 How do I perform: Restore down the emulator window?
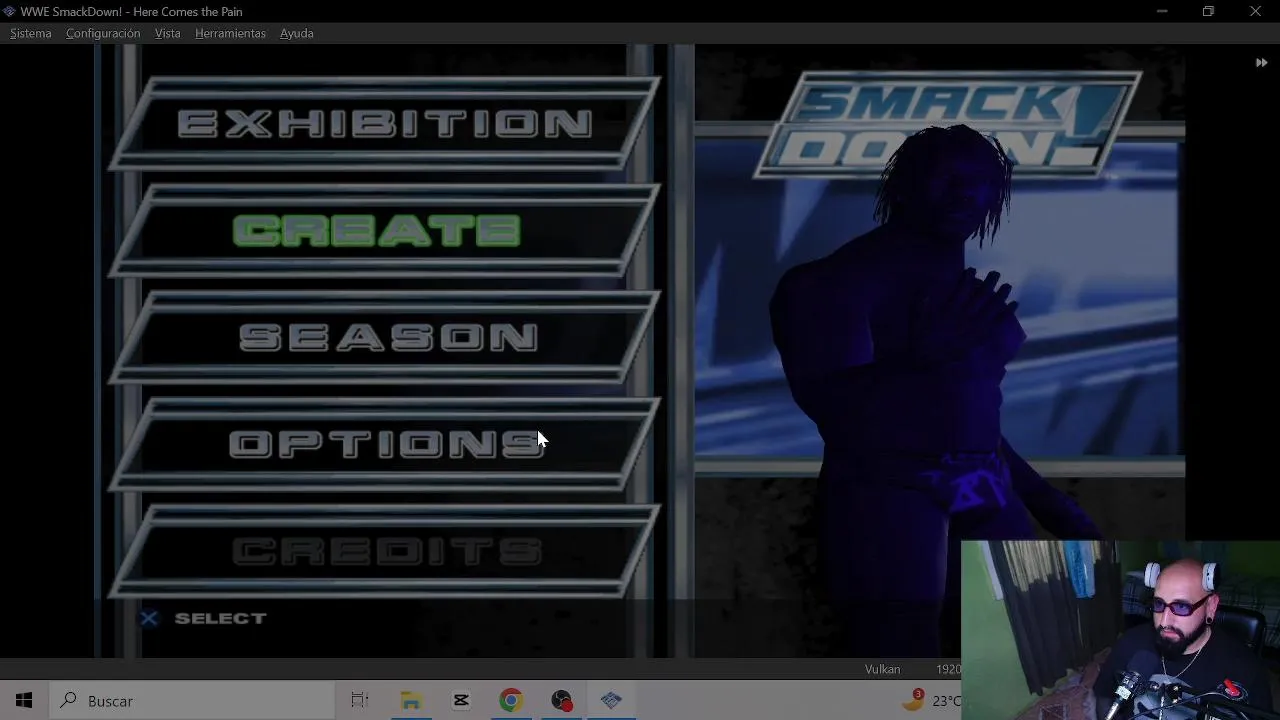pyautogui.click(x=1208, y=11)
